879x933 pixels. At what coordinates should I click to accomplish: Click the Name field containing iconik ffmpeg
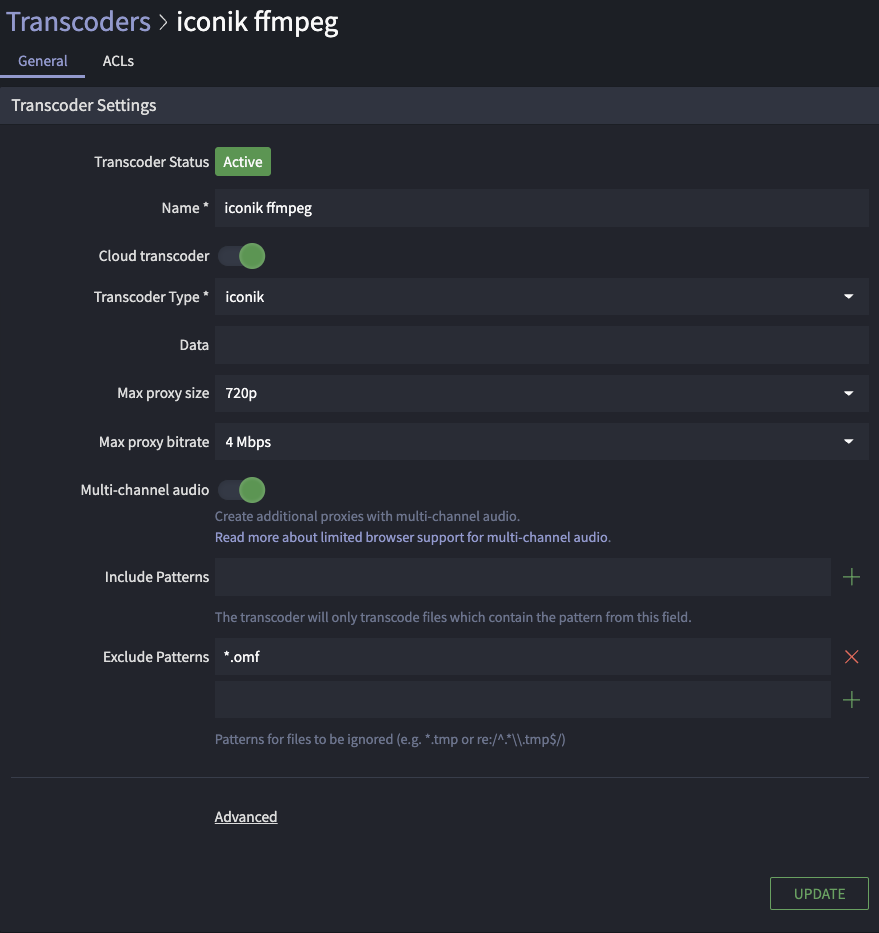coord(541,208)
